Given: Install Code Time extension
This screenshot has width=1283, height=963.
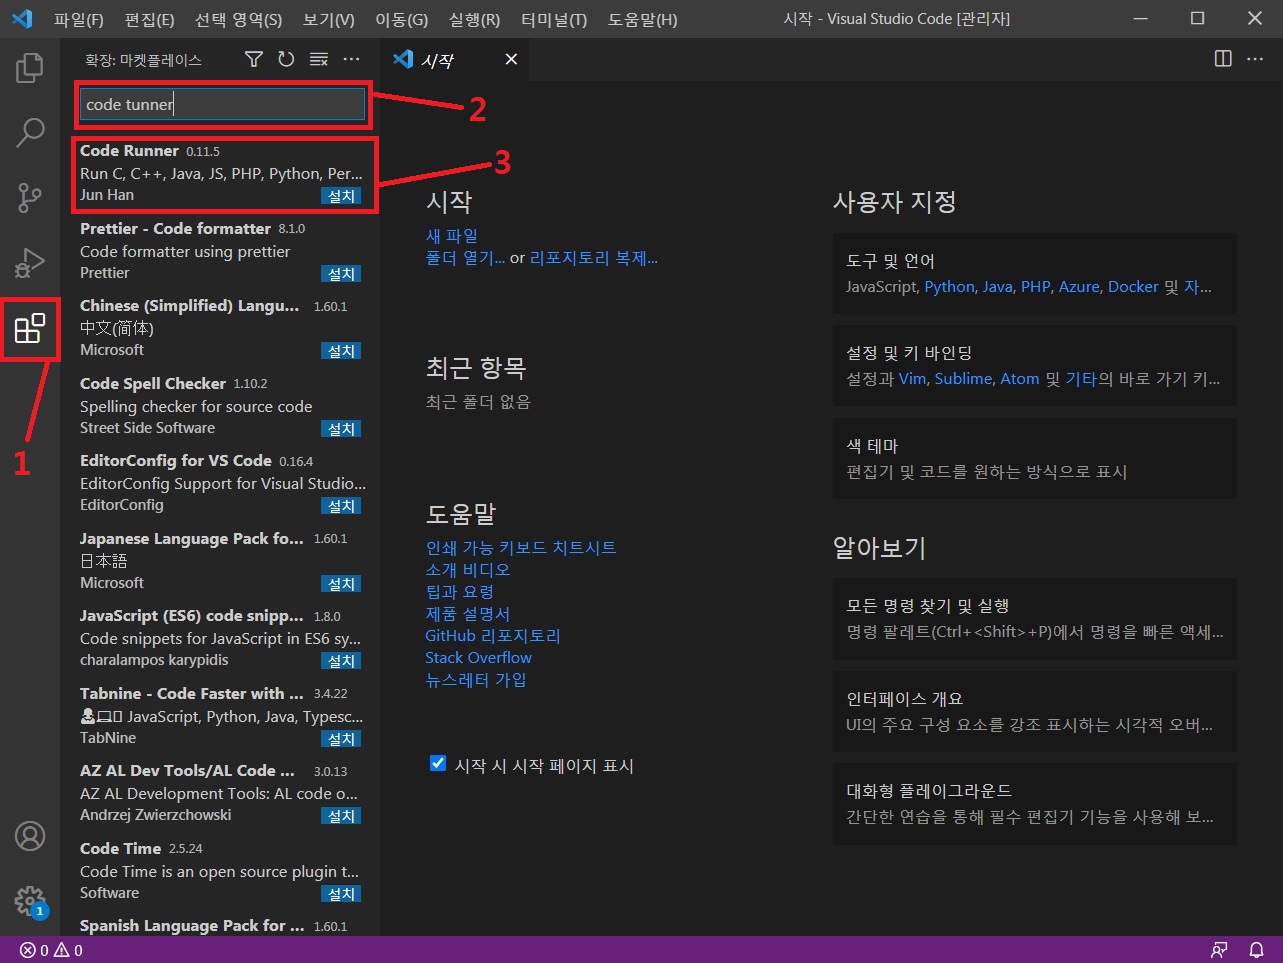Looking at the screenshot, I should coord(341,894).
